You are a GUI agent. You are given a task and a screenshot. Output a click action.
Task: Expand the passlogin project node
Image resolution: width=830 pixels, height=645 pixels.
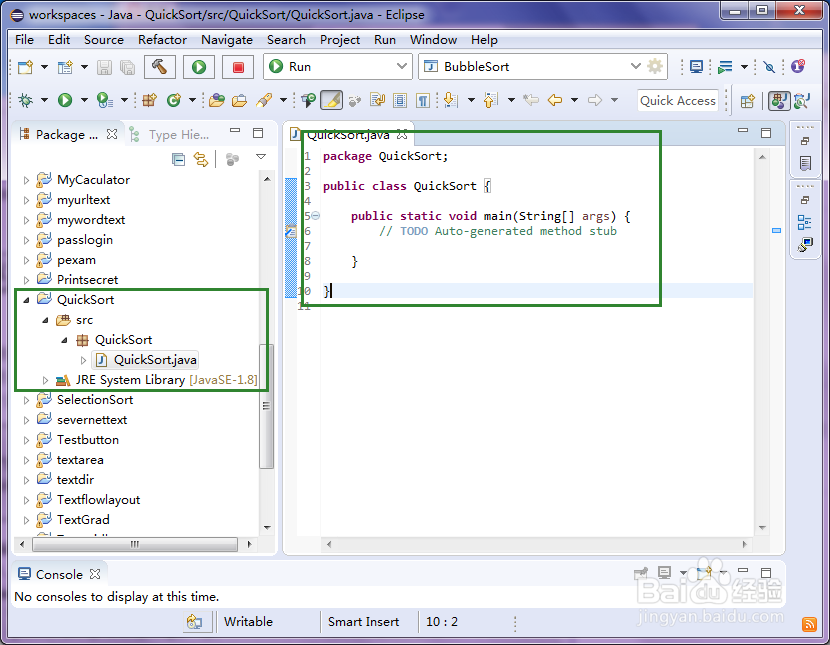click(x=26, y=240)
